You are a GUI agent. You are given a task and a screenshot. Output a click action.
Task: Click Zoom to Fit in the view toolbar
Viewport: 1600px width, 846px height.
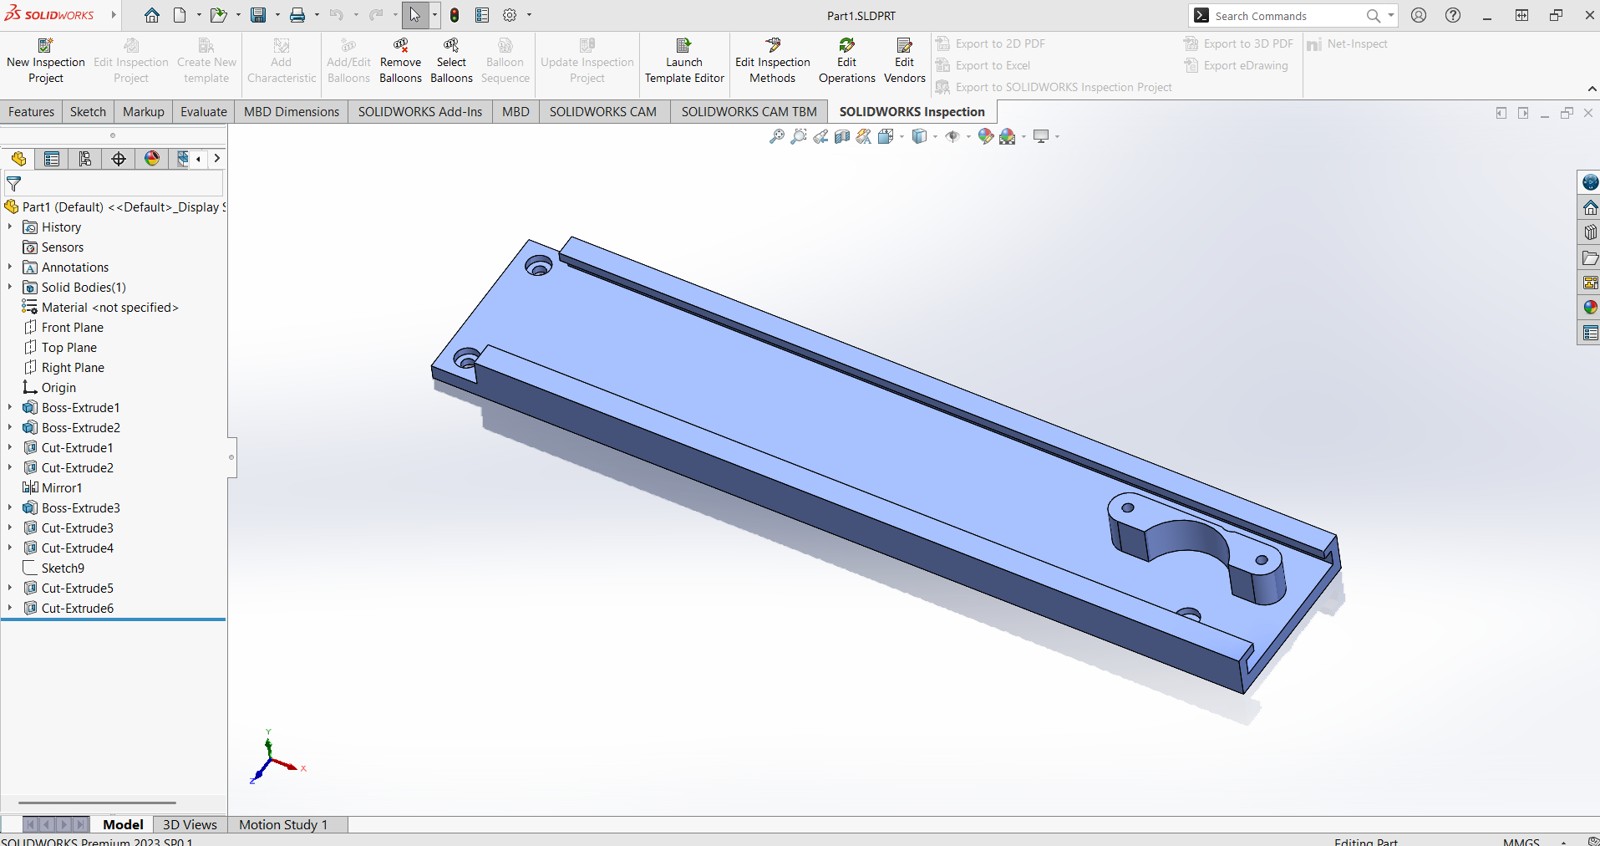(777, 136)
